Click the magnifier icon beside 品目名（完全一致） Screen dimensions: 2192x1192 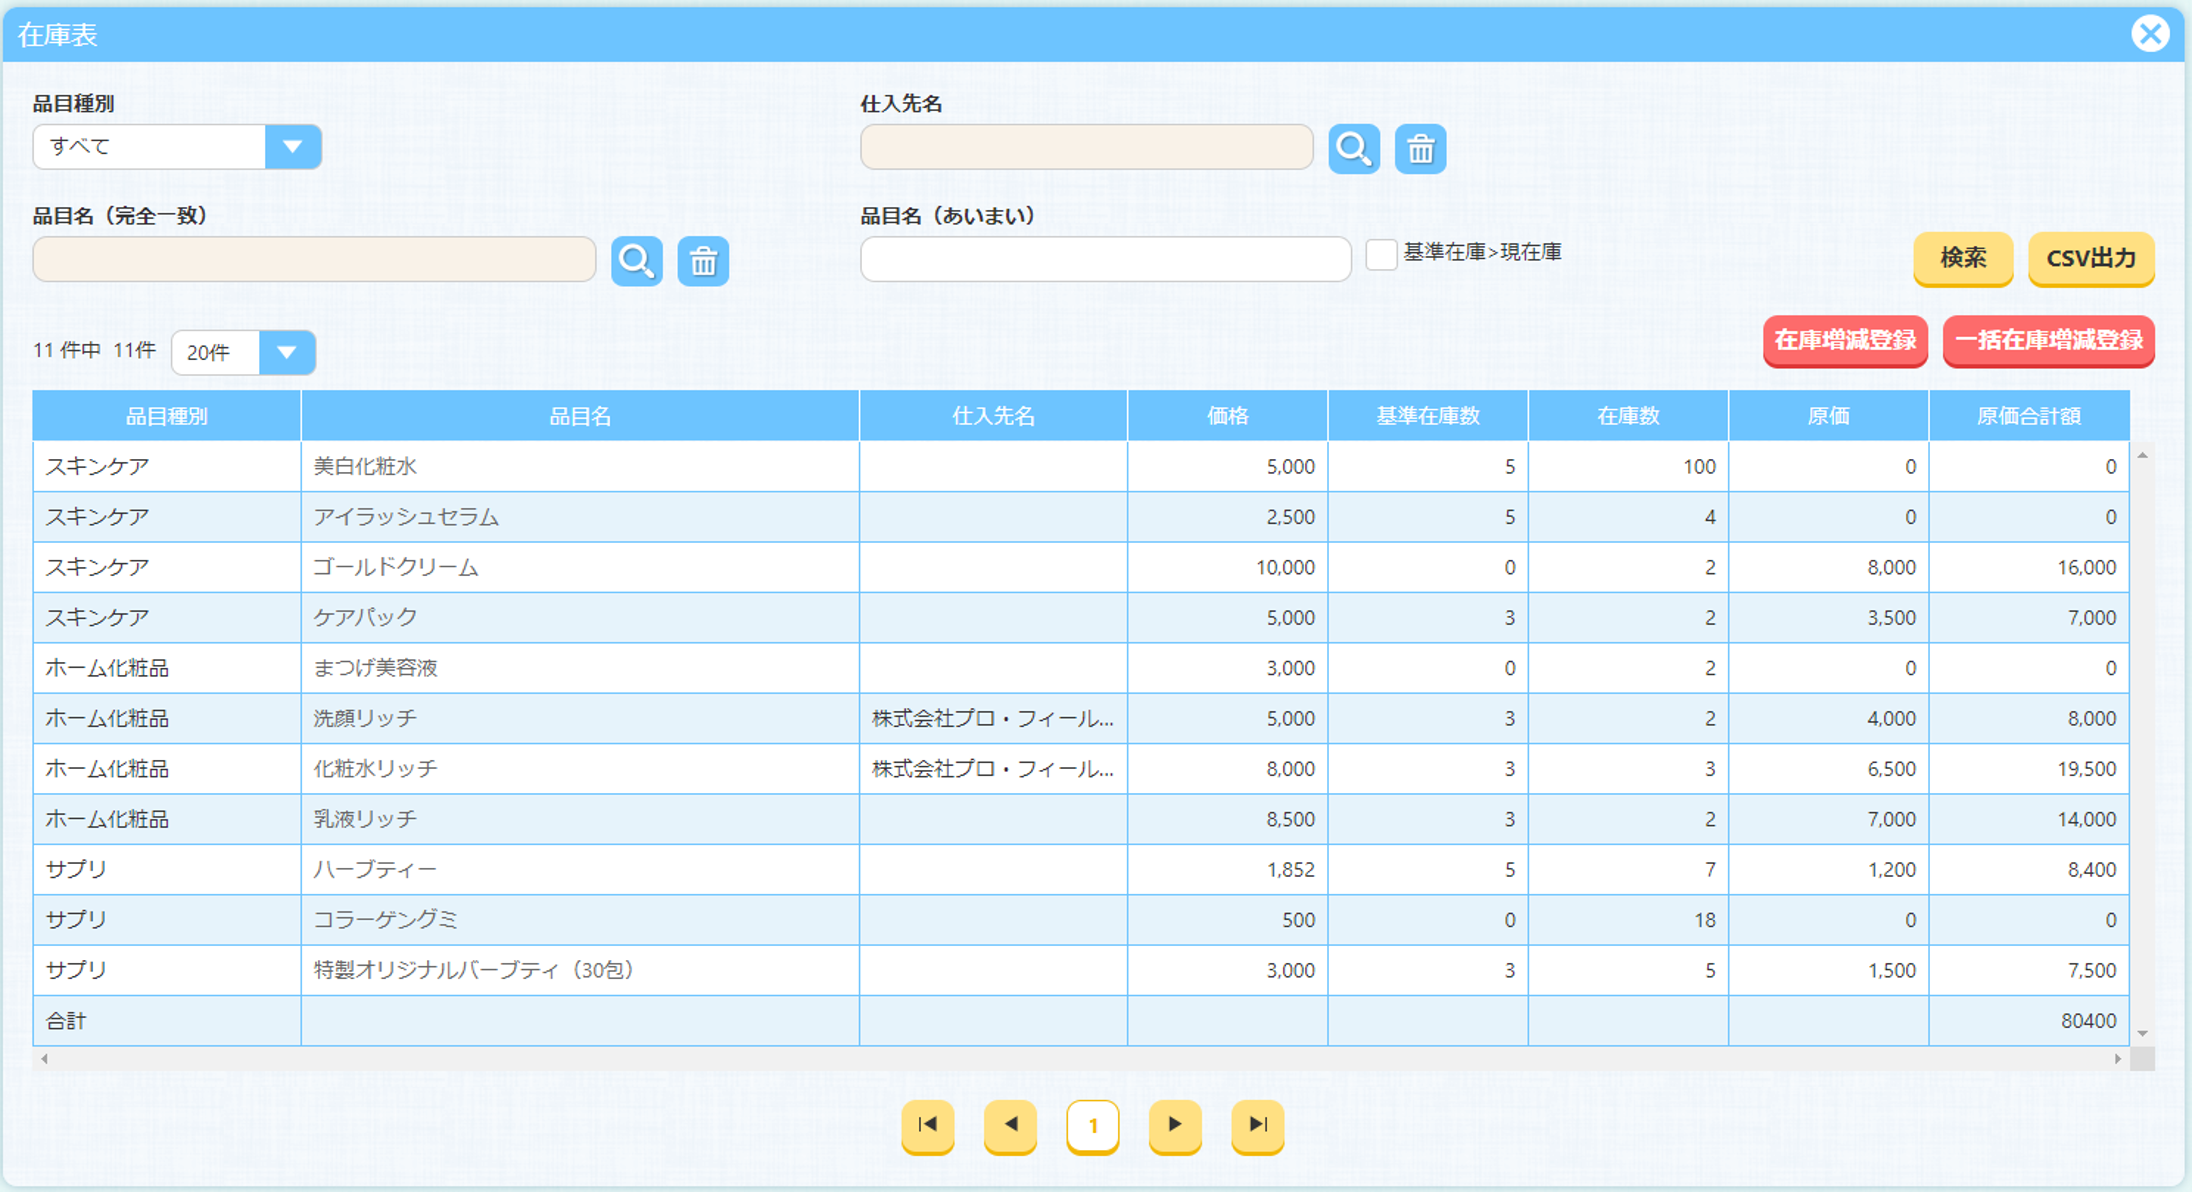pyautogui.click(x=637, y=261)
